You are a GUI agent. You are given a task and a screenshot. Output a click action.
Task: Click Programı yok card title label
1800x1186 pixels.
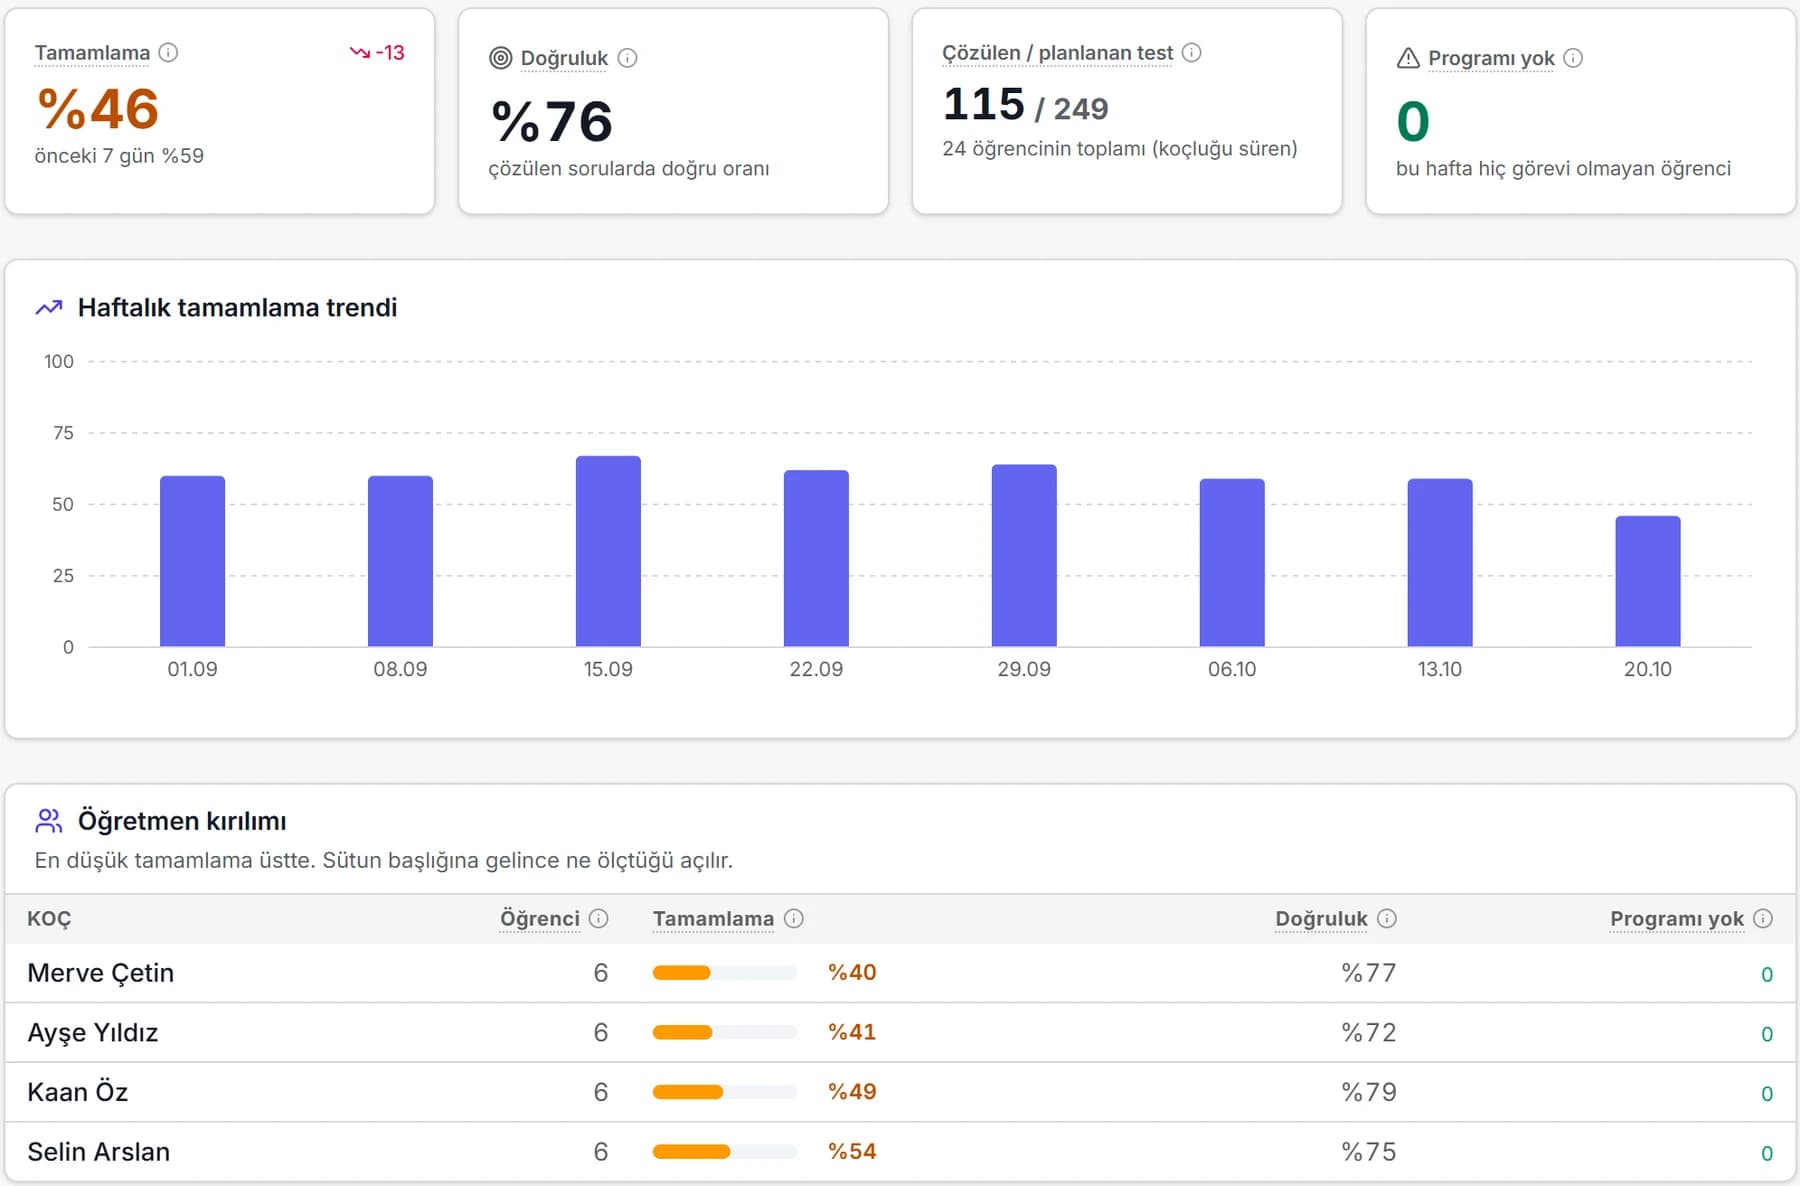coord(1491,58)
